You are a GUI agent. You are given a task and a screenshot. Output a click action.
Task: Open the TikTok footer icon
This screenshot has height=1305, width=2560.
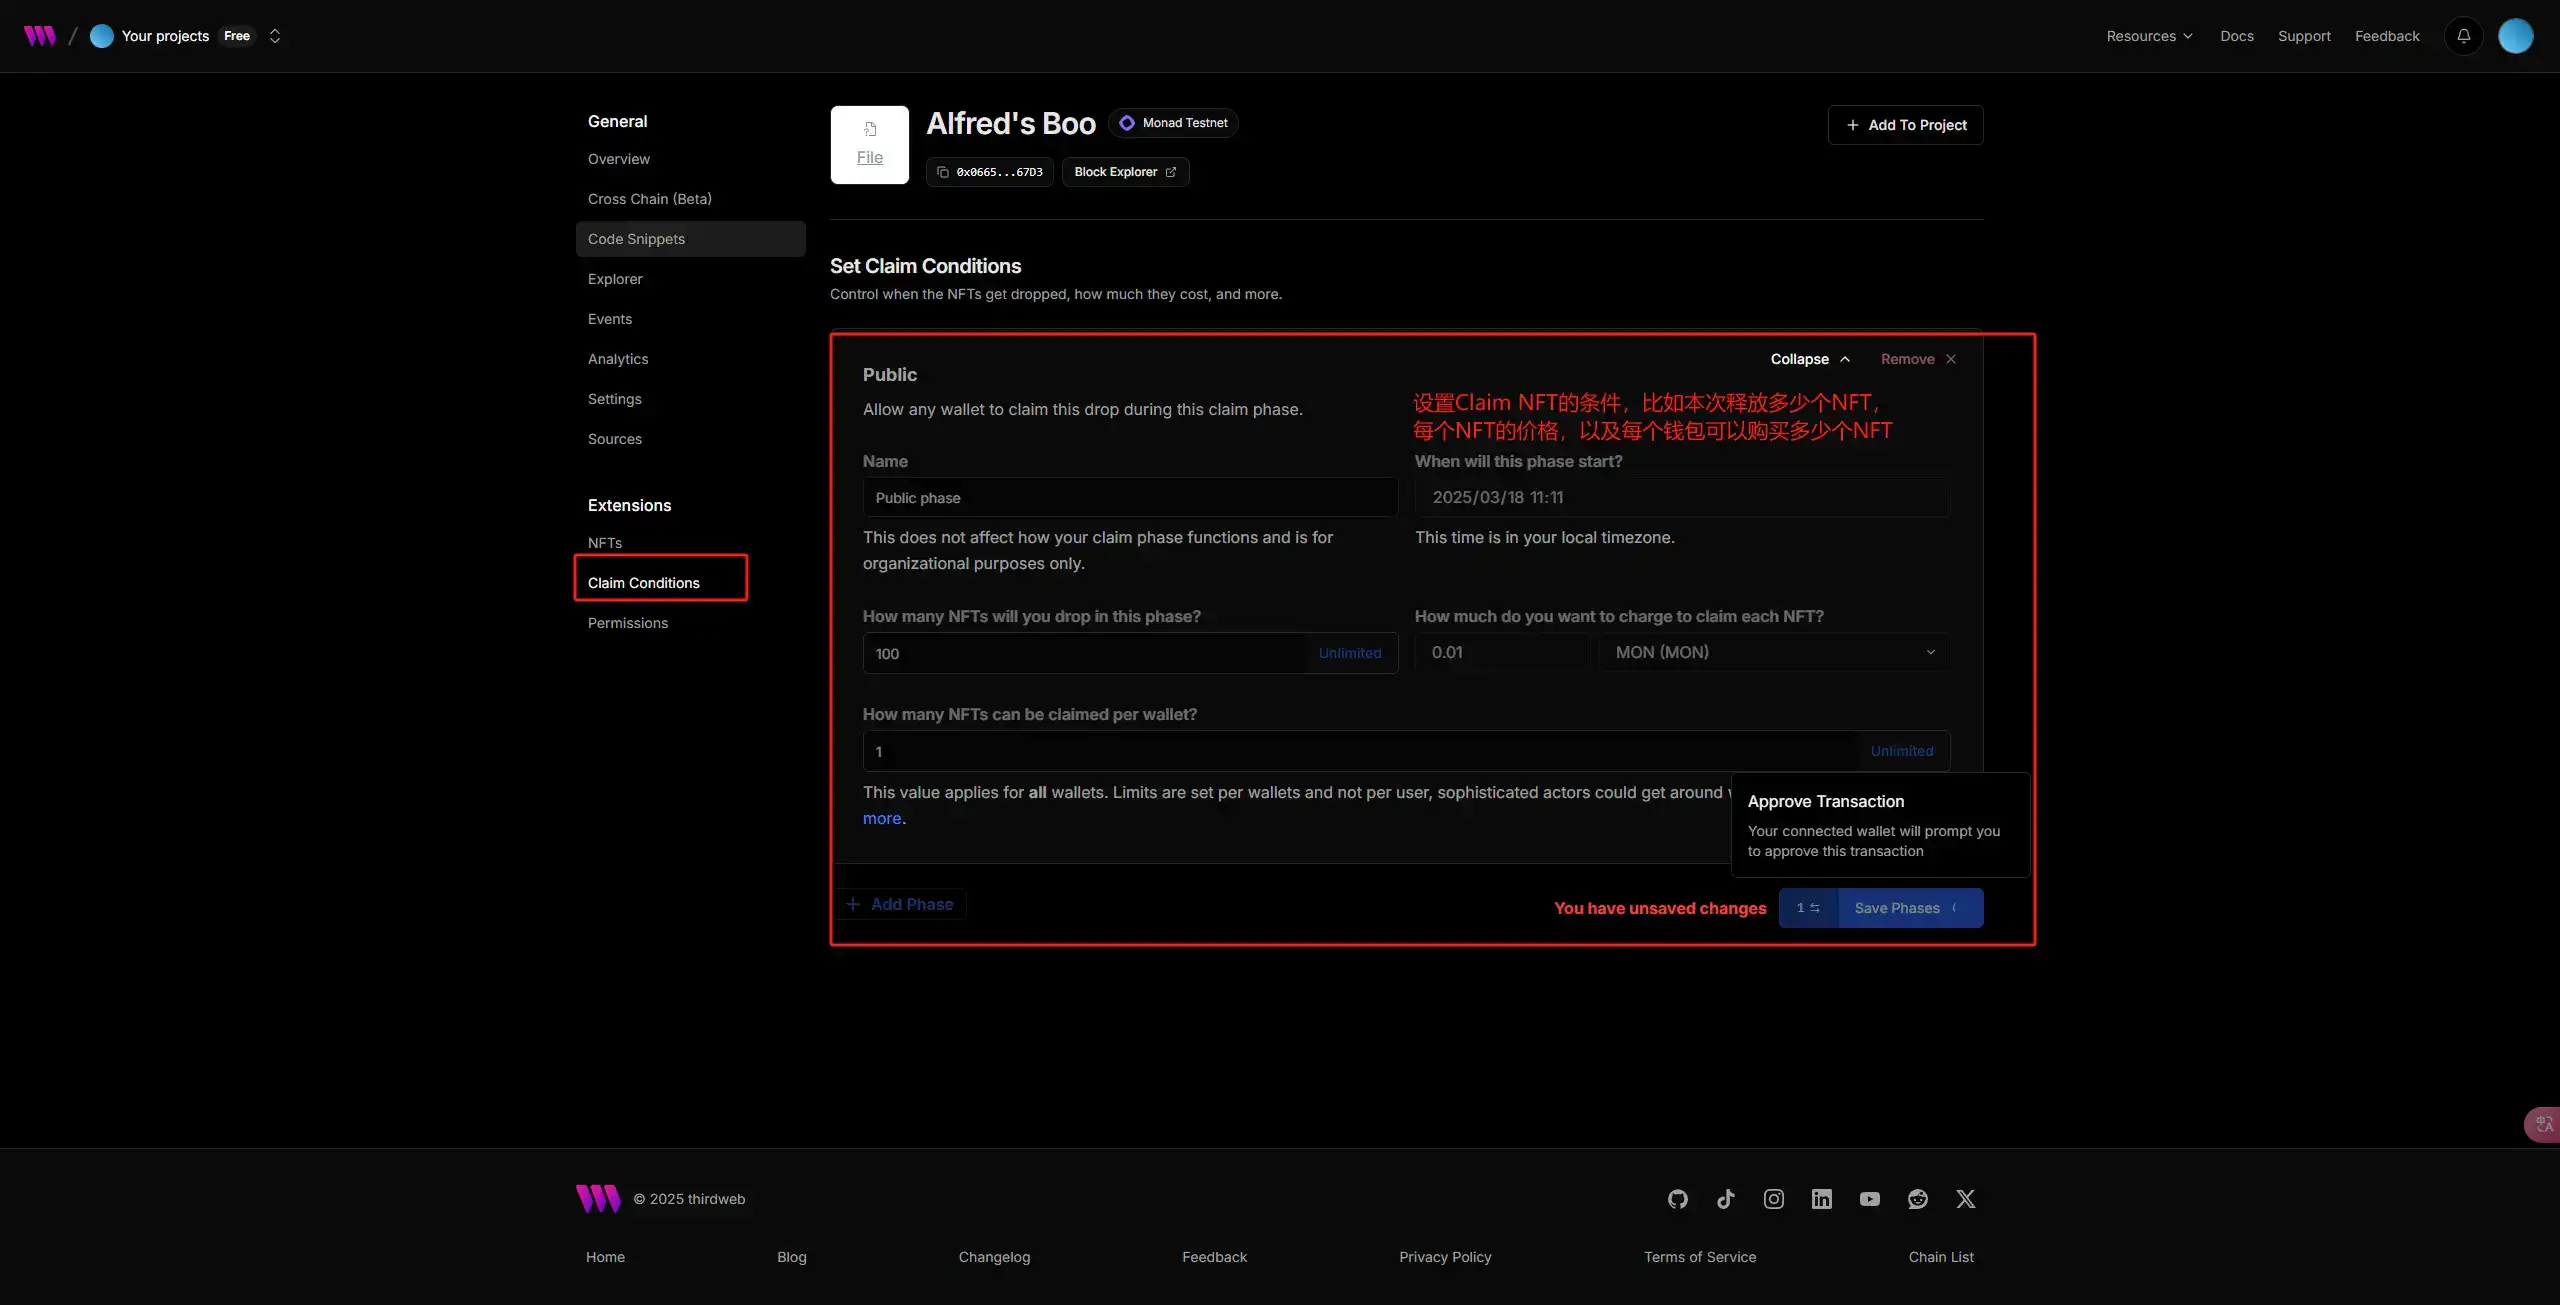[x=1725, y=1199]
